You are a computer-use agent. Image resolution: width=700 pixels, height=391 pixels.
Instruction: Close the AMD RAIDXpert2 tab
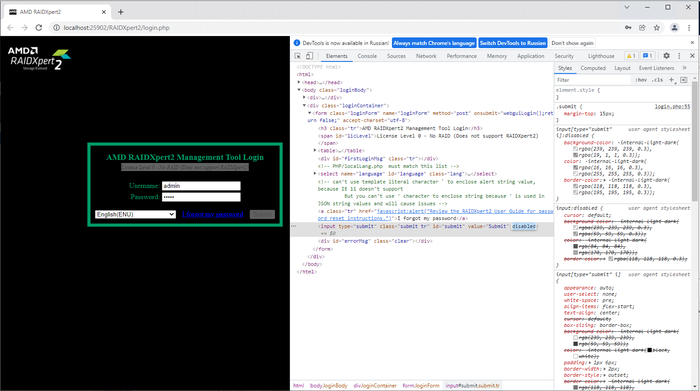[x=104, y=12]
